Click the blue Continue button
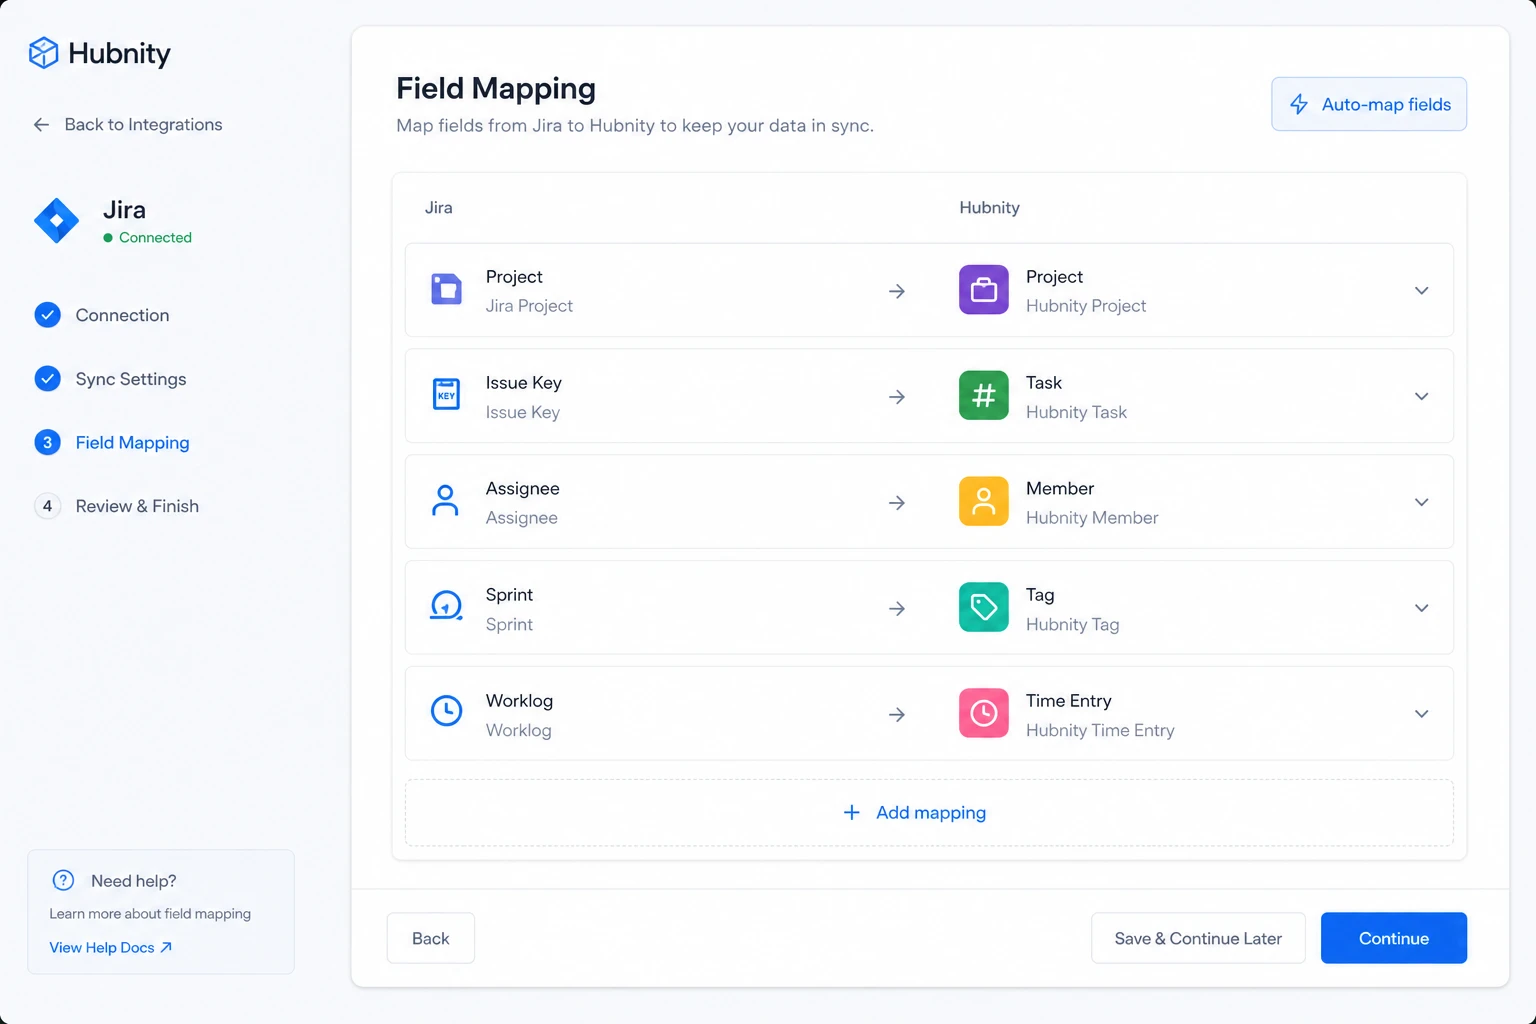Screen dimensions: 1536x1024 (1394, 938)
